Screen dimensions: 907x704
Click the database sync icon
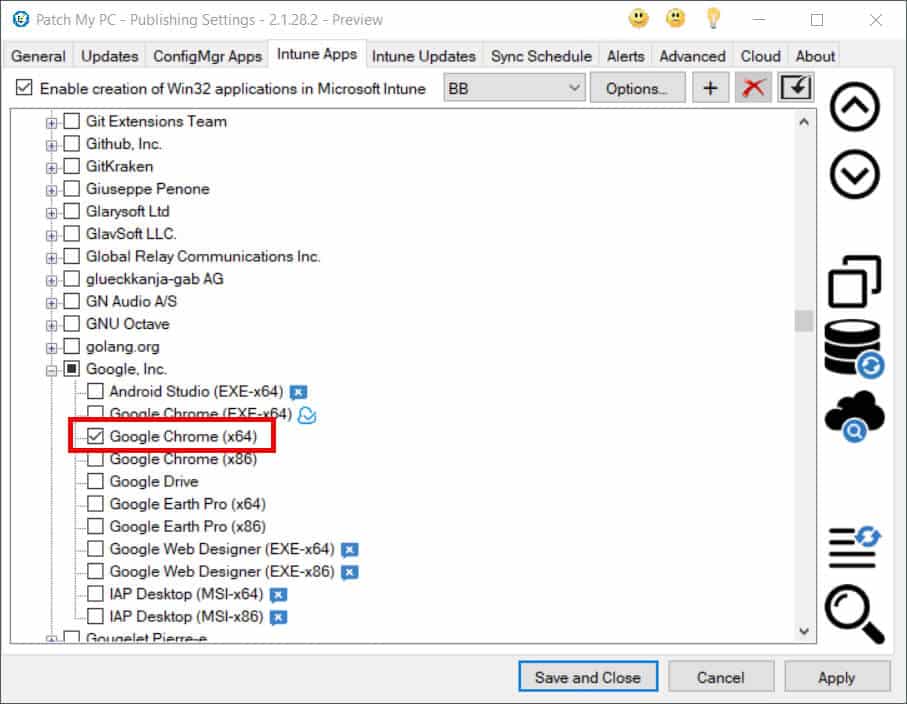854,349
